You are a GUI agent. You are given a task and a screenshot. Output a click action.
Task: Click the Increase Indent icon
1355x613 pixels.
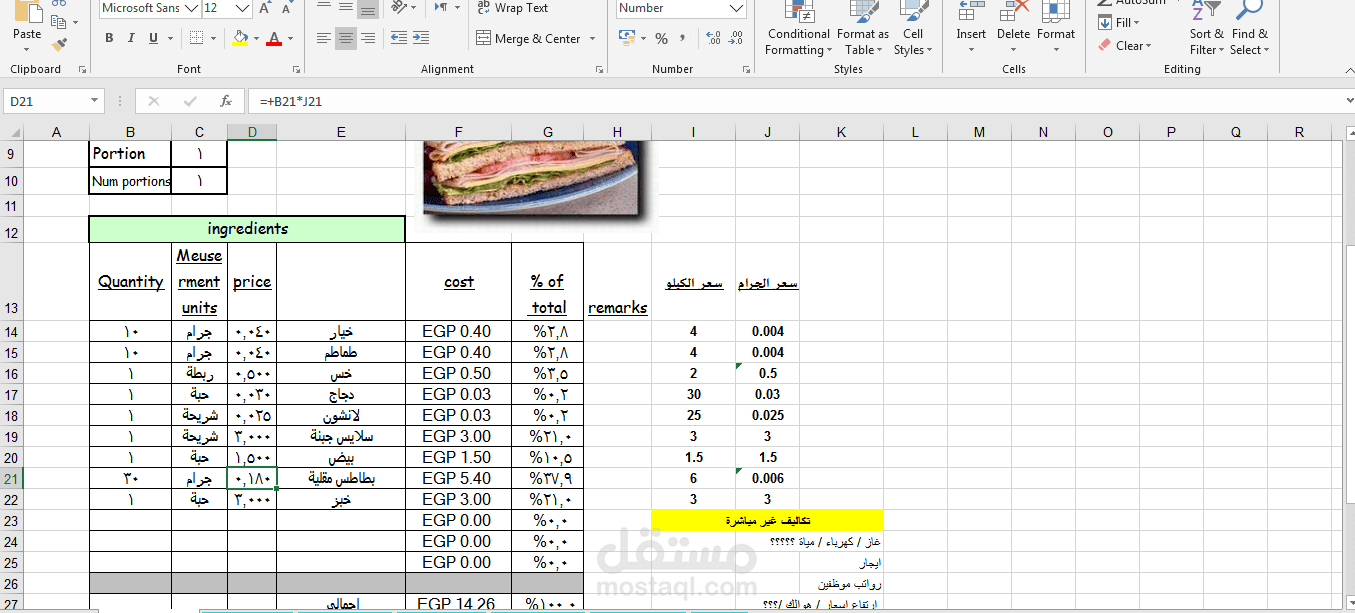pos(421,38)
